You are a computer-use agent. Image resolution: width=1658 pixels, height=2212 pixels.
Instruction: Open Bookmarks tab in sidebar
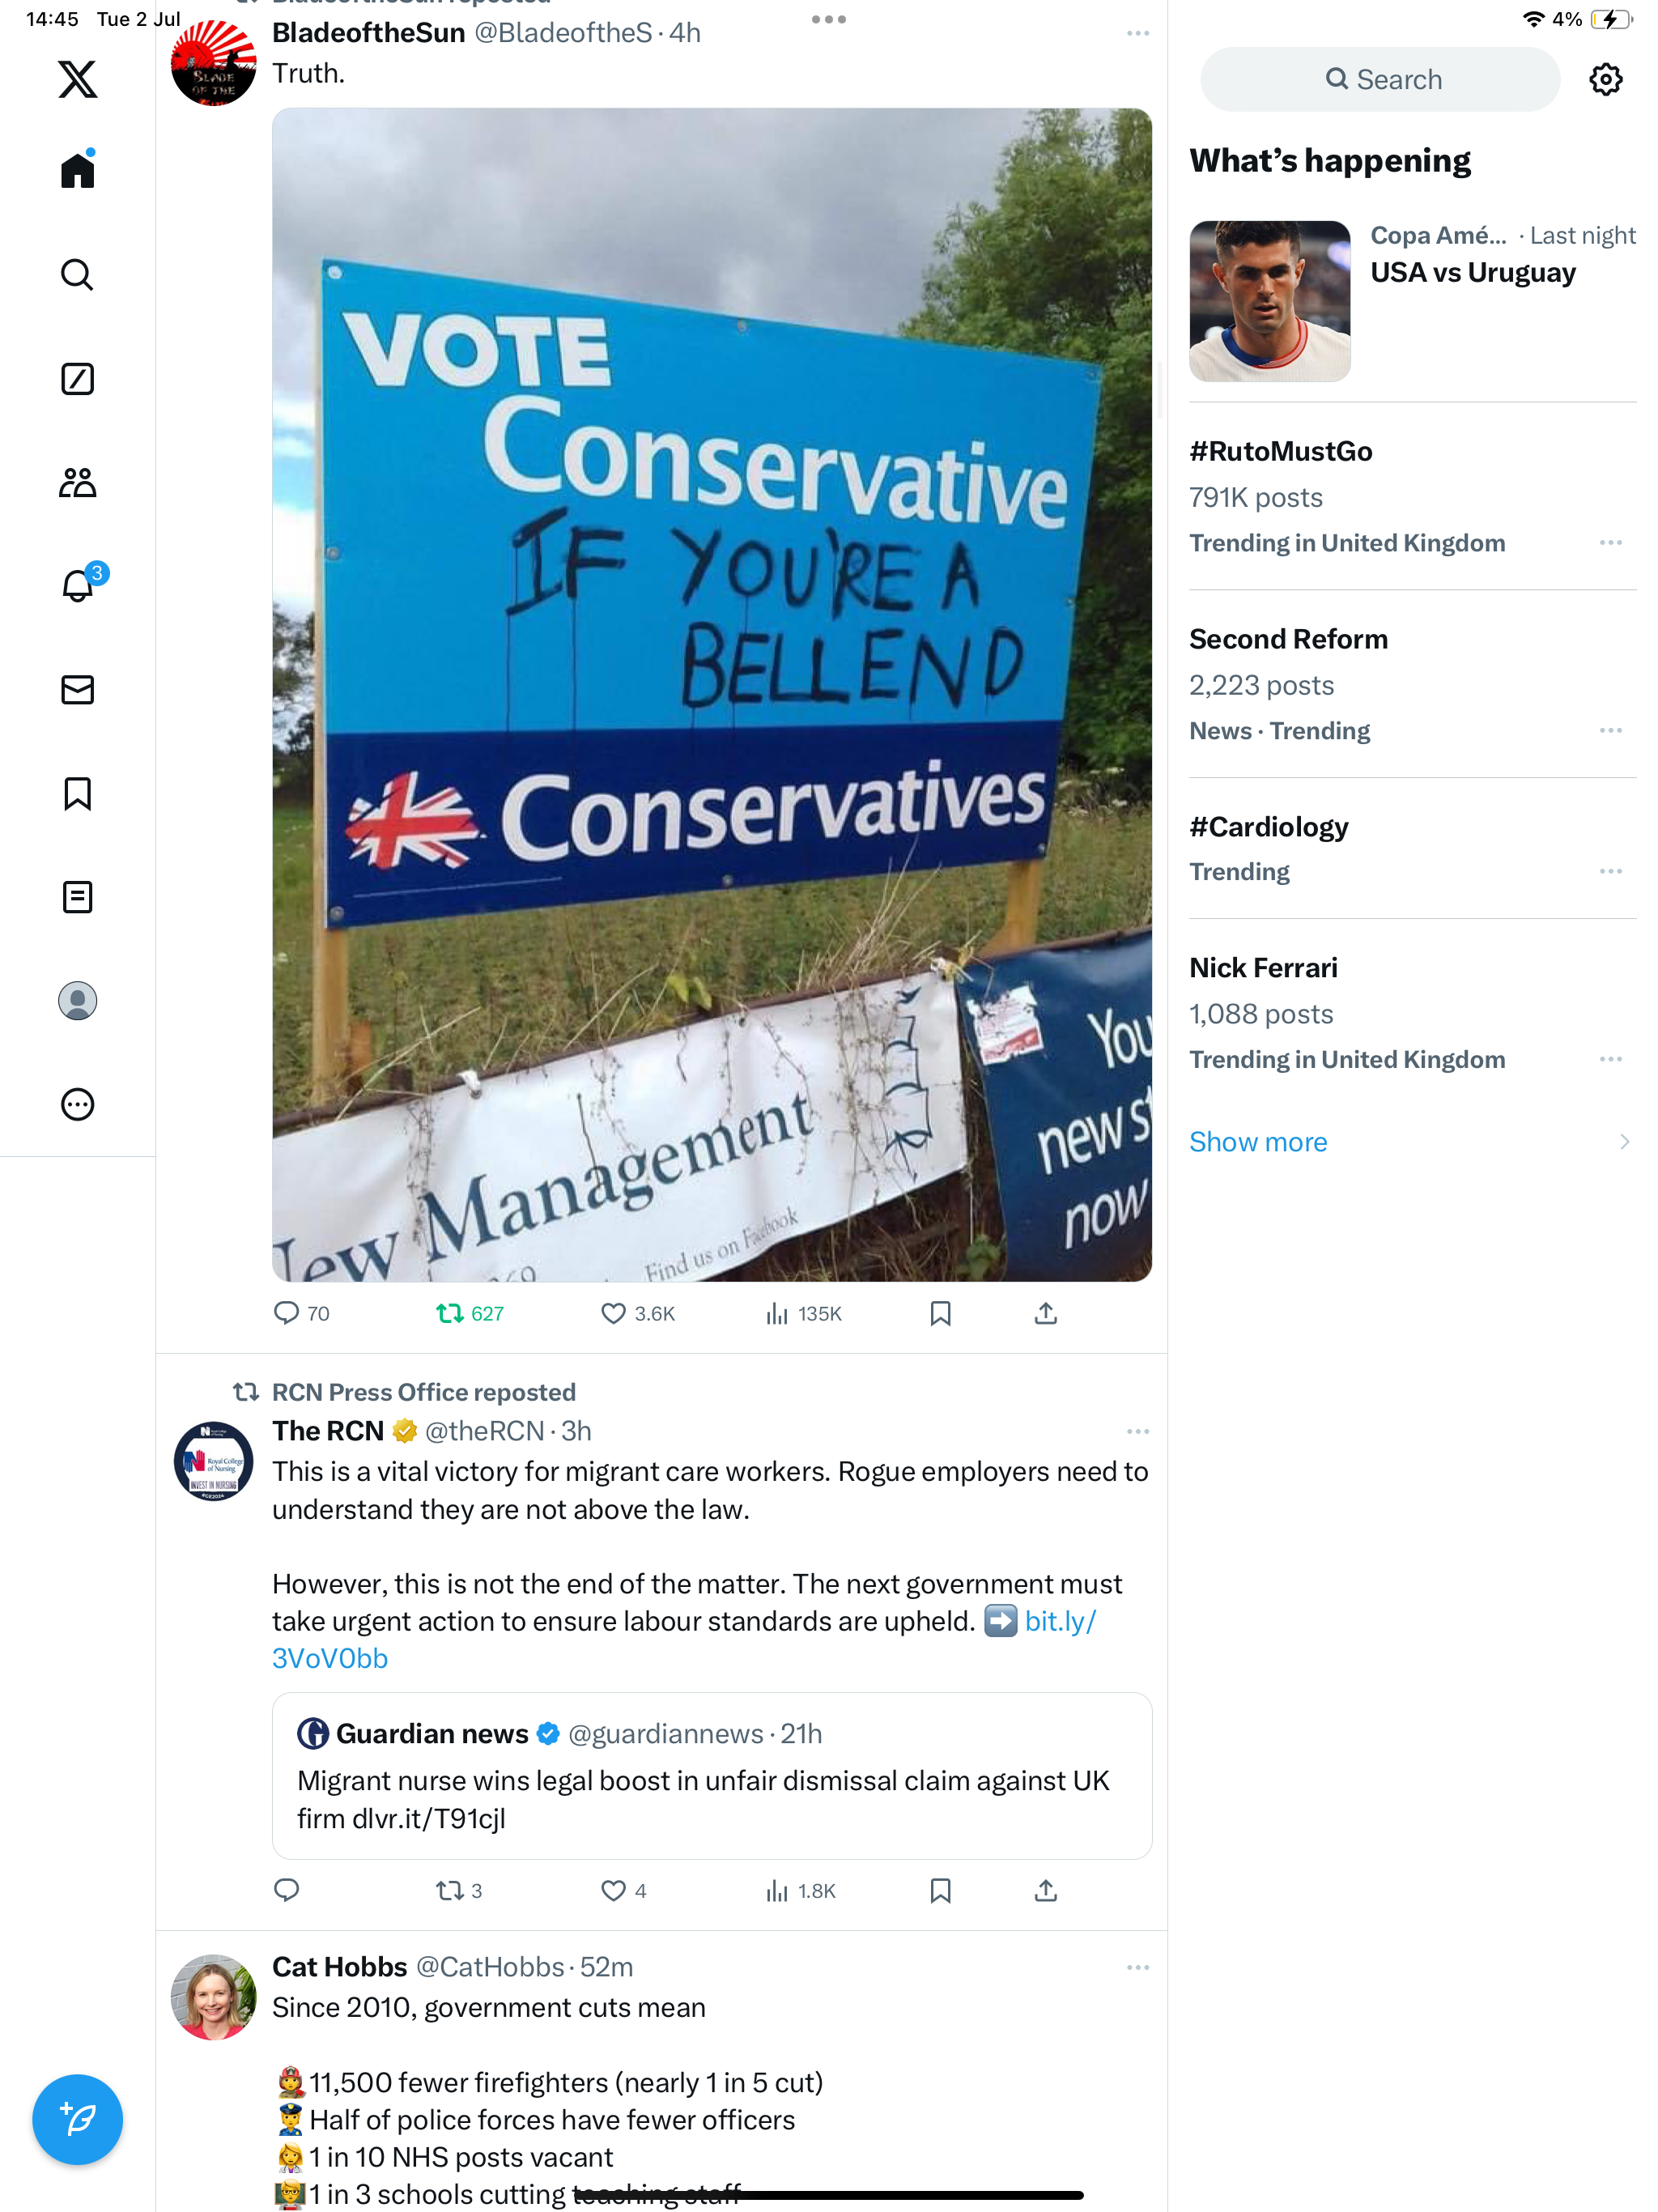pos(77,794)
